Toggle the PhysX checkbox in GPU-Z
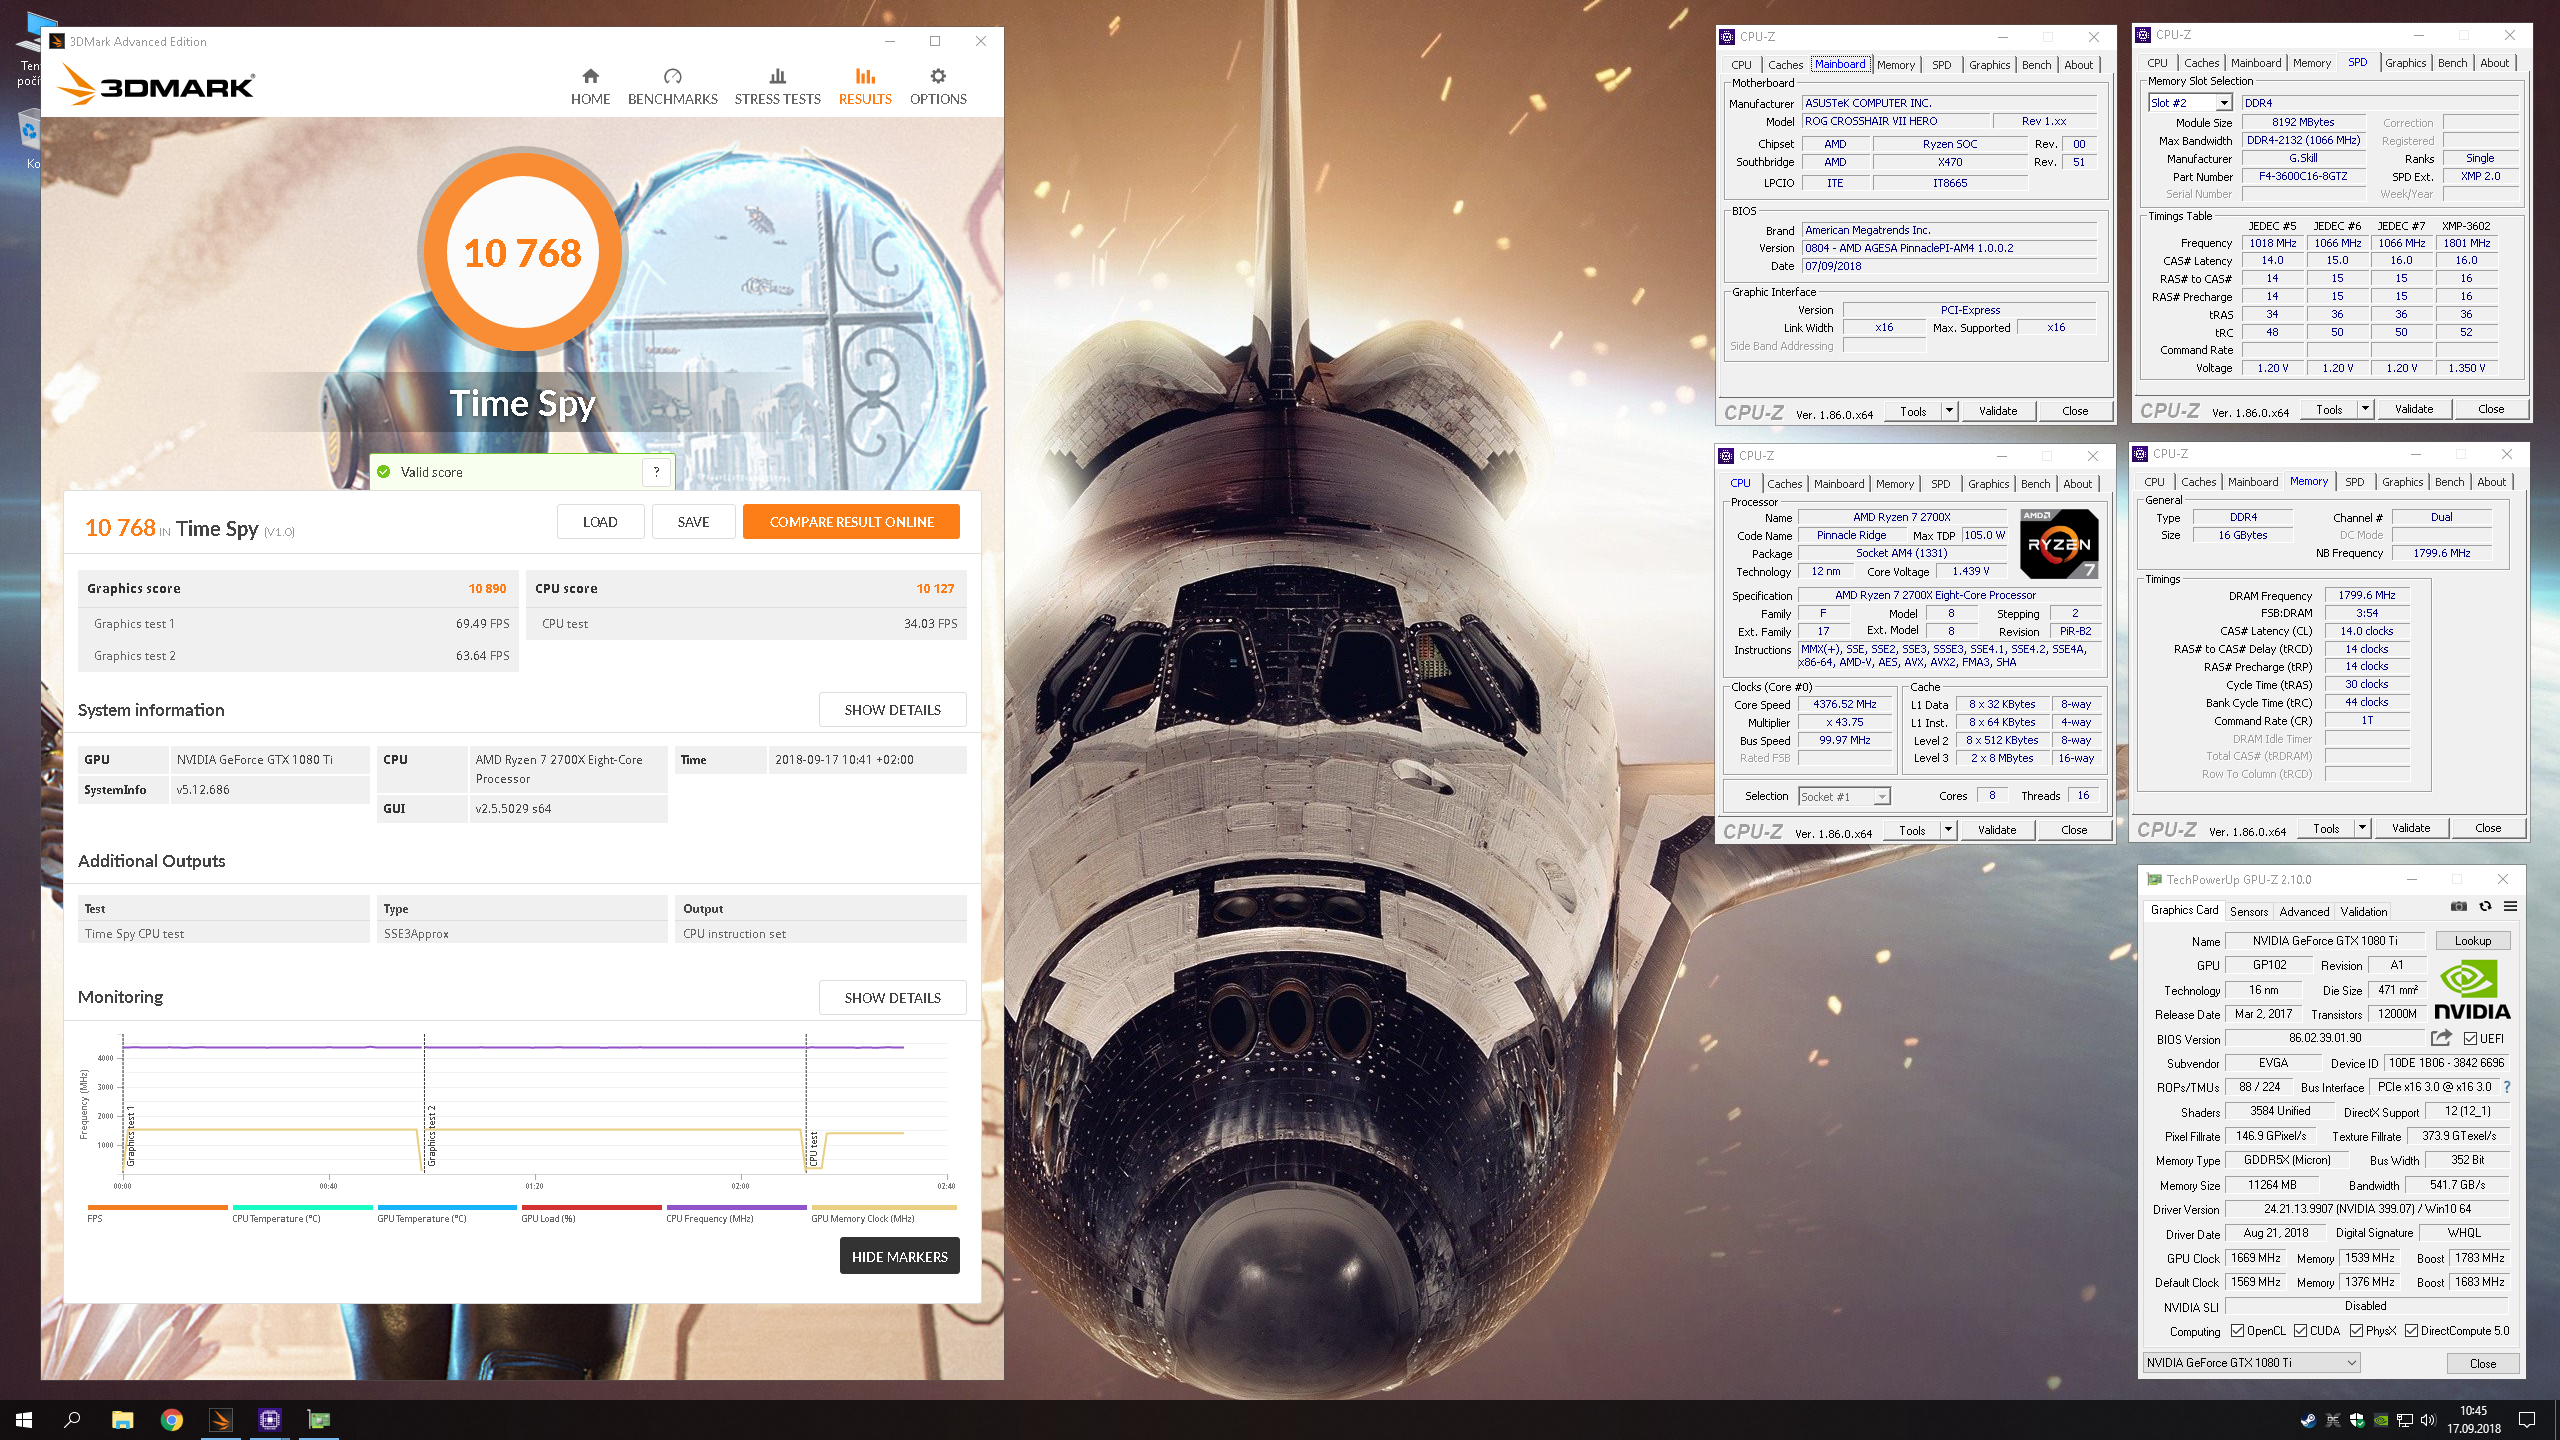Screen dimensions: 2560x1440 [x=2357, y=1331]
